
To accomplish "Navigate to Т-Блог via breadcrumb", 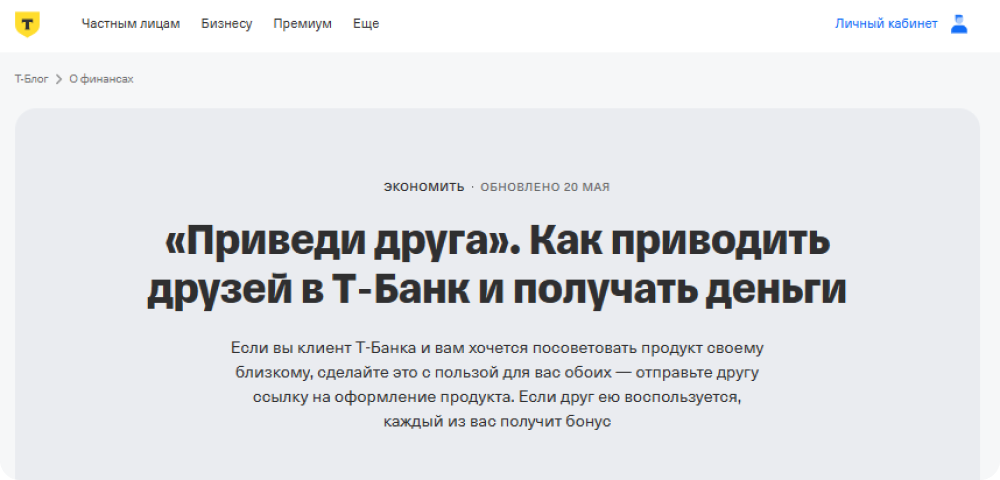I will tap(32, 79).
